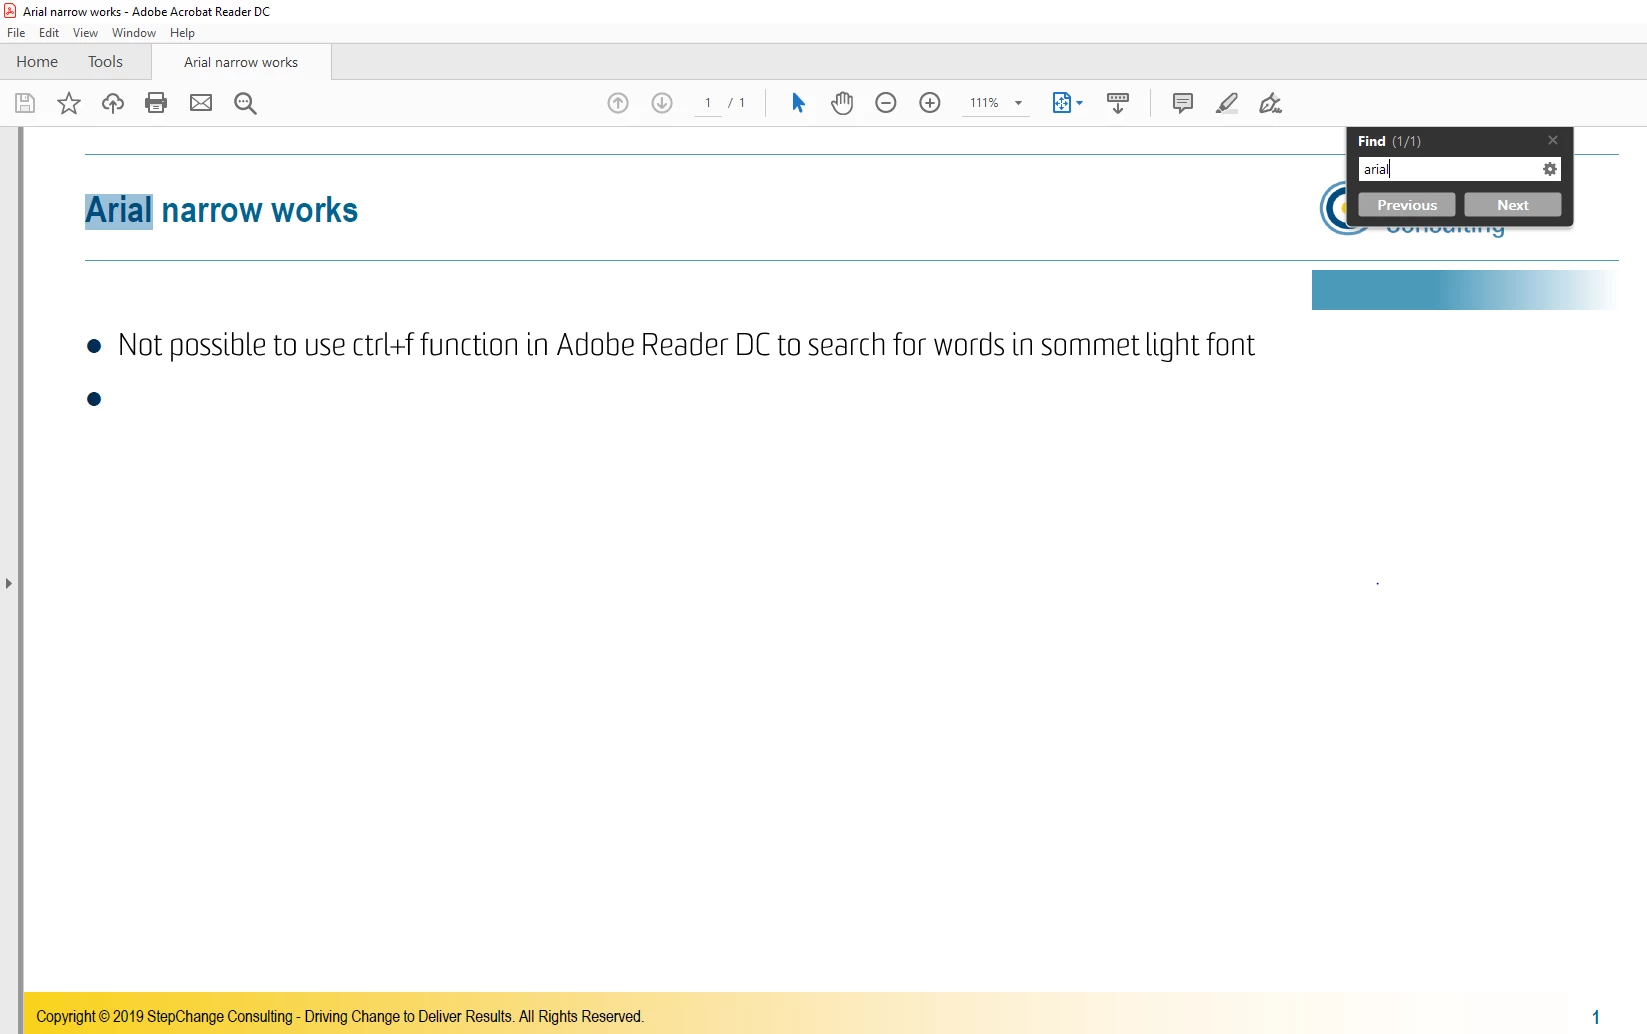Select the Arial narrow works document tab
Image resolution: width=1647 pixels, height=1034 pixels.
coord(241,62)
